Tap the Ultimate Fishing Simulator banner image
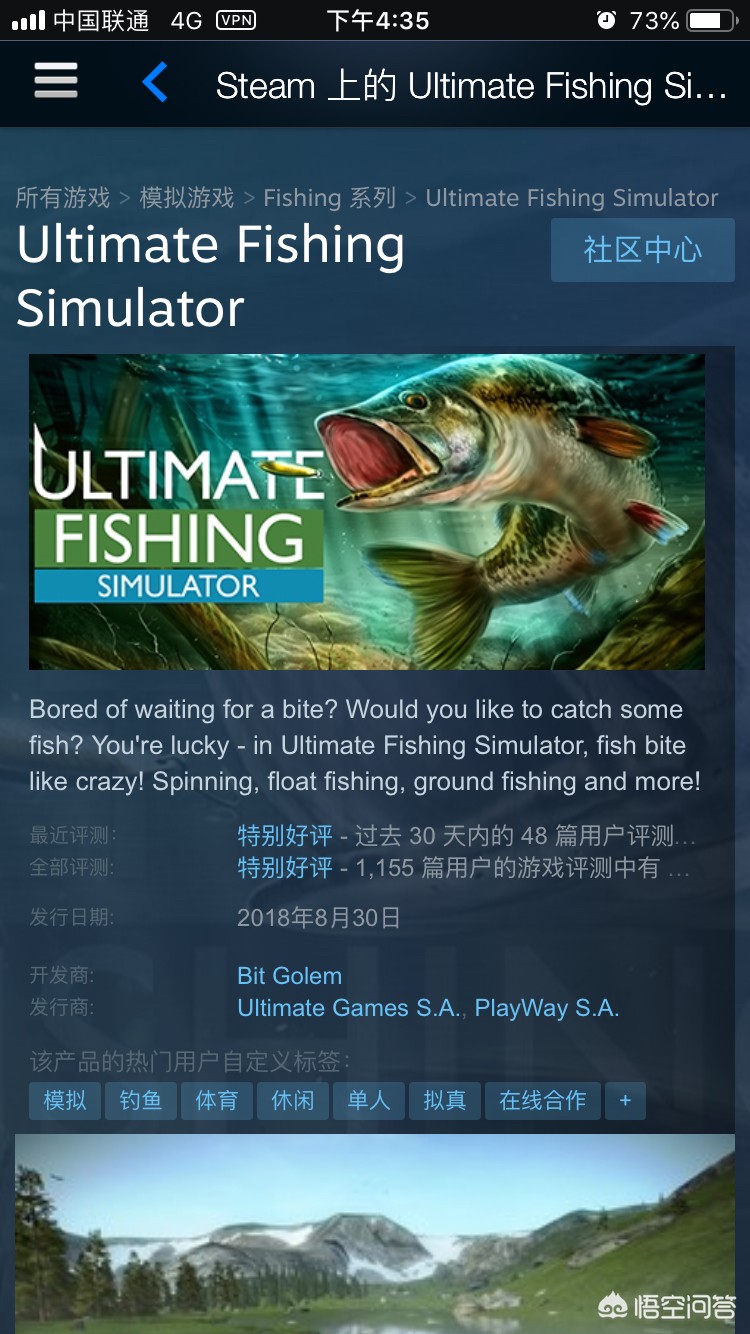The height and width of the screenshot is (1334, 750). 367,512
